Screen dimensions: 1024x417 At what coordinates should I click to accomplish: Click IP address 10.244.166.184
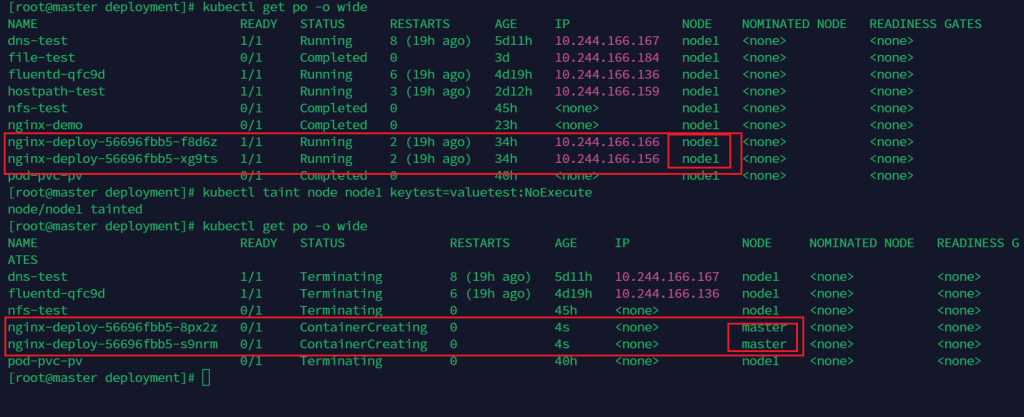coord(607,58)
